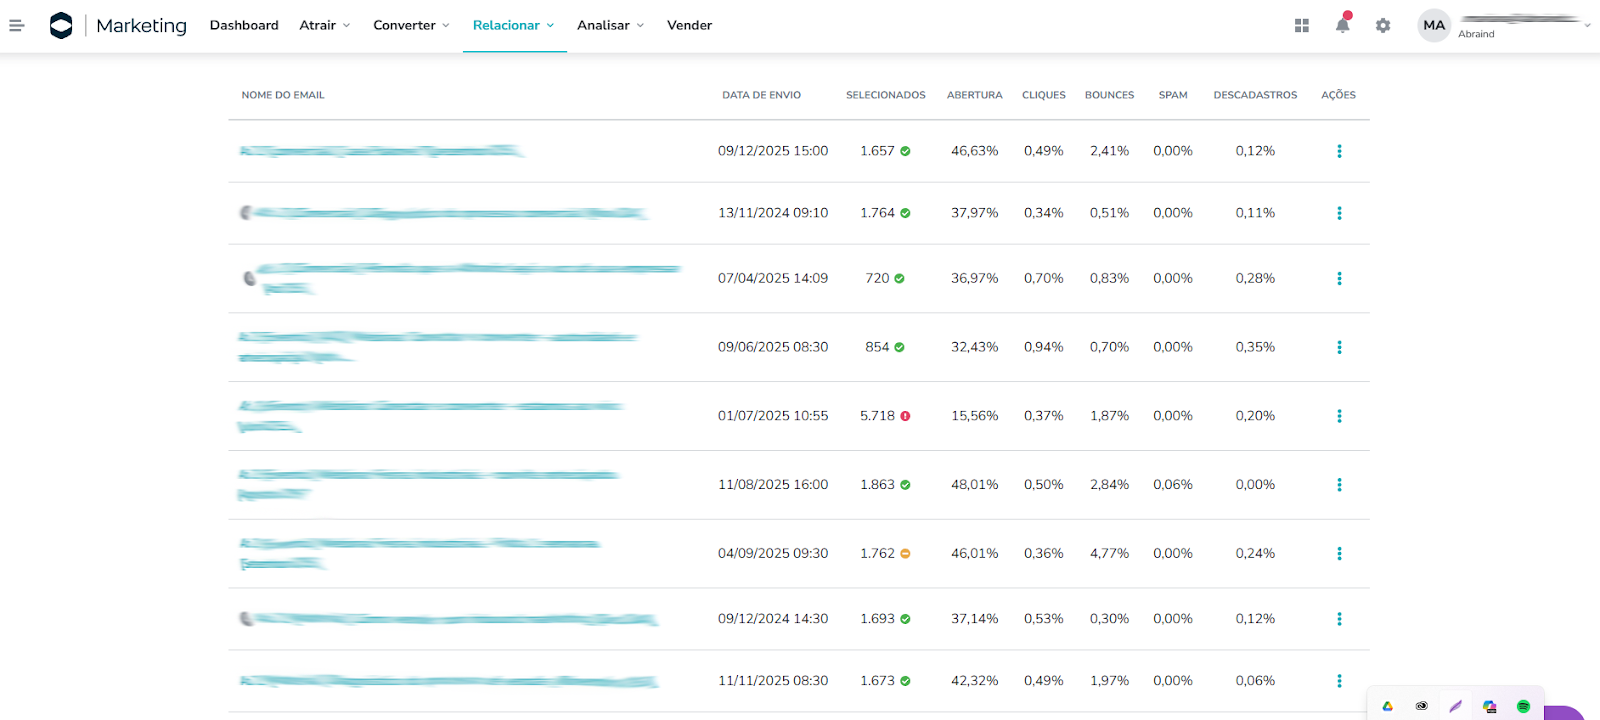This screenshot has height=720, width=1600.
Task: Select the Relacionar tab
Action: click(x=513, y=25)
